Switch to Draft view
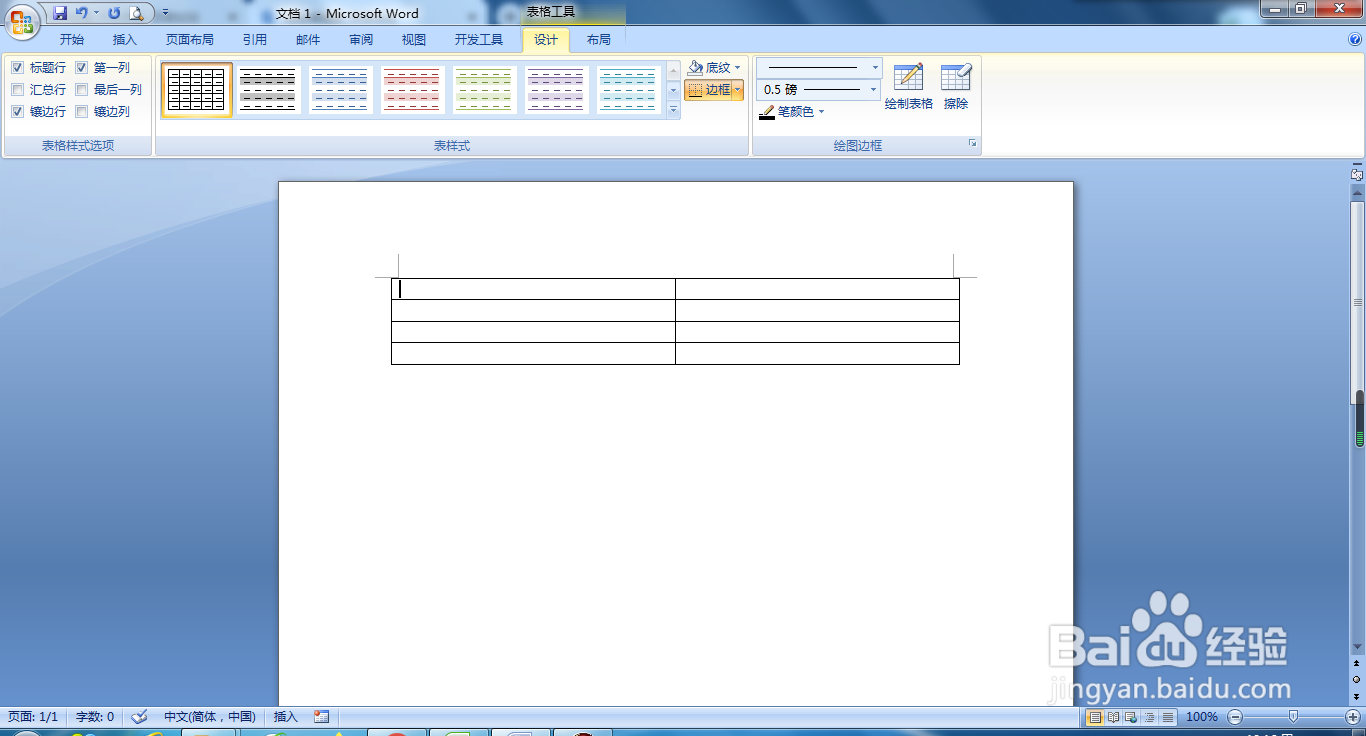1366x736 pixels. [x=1167, y=717]
